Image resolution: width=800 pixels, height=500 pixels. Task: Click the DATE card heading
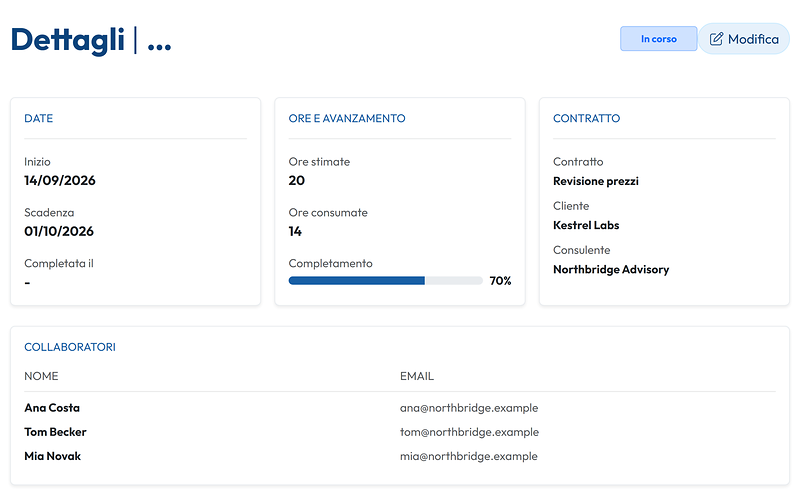tap(39, 118)
